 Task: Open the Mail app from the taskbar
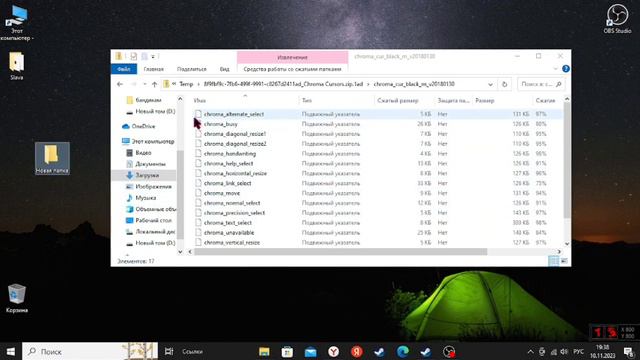[311, 351]
